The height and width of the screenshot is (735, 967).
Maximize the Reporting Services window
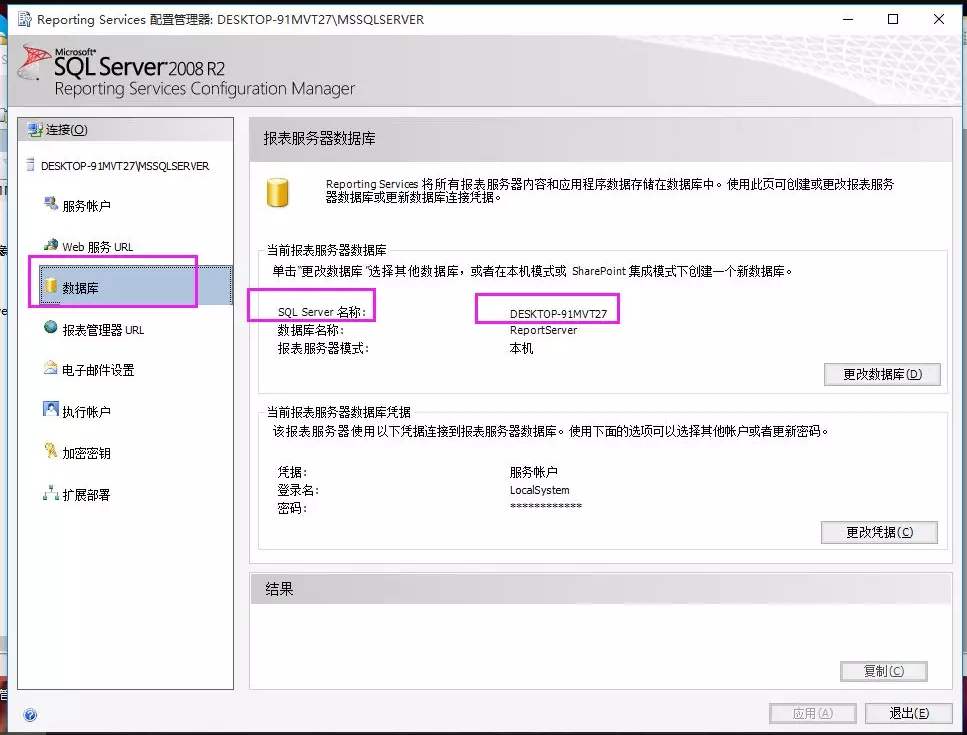coord(892,19)
